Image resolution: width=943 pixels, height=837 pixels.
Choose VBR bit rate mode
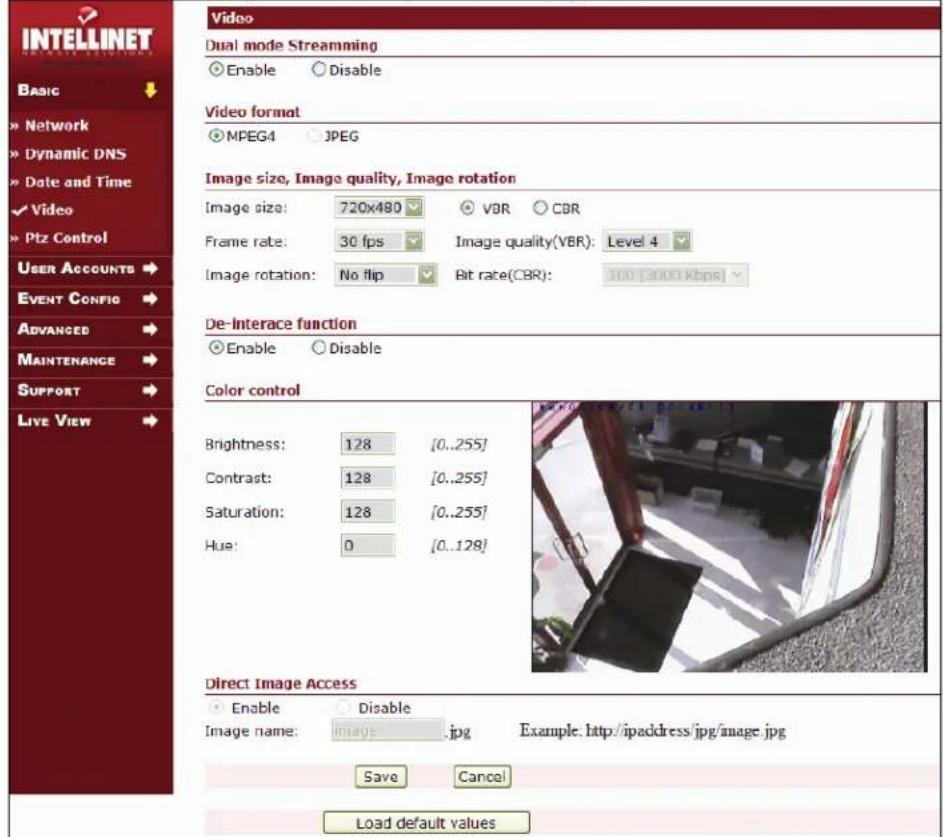(467, 208)
